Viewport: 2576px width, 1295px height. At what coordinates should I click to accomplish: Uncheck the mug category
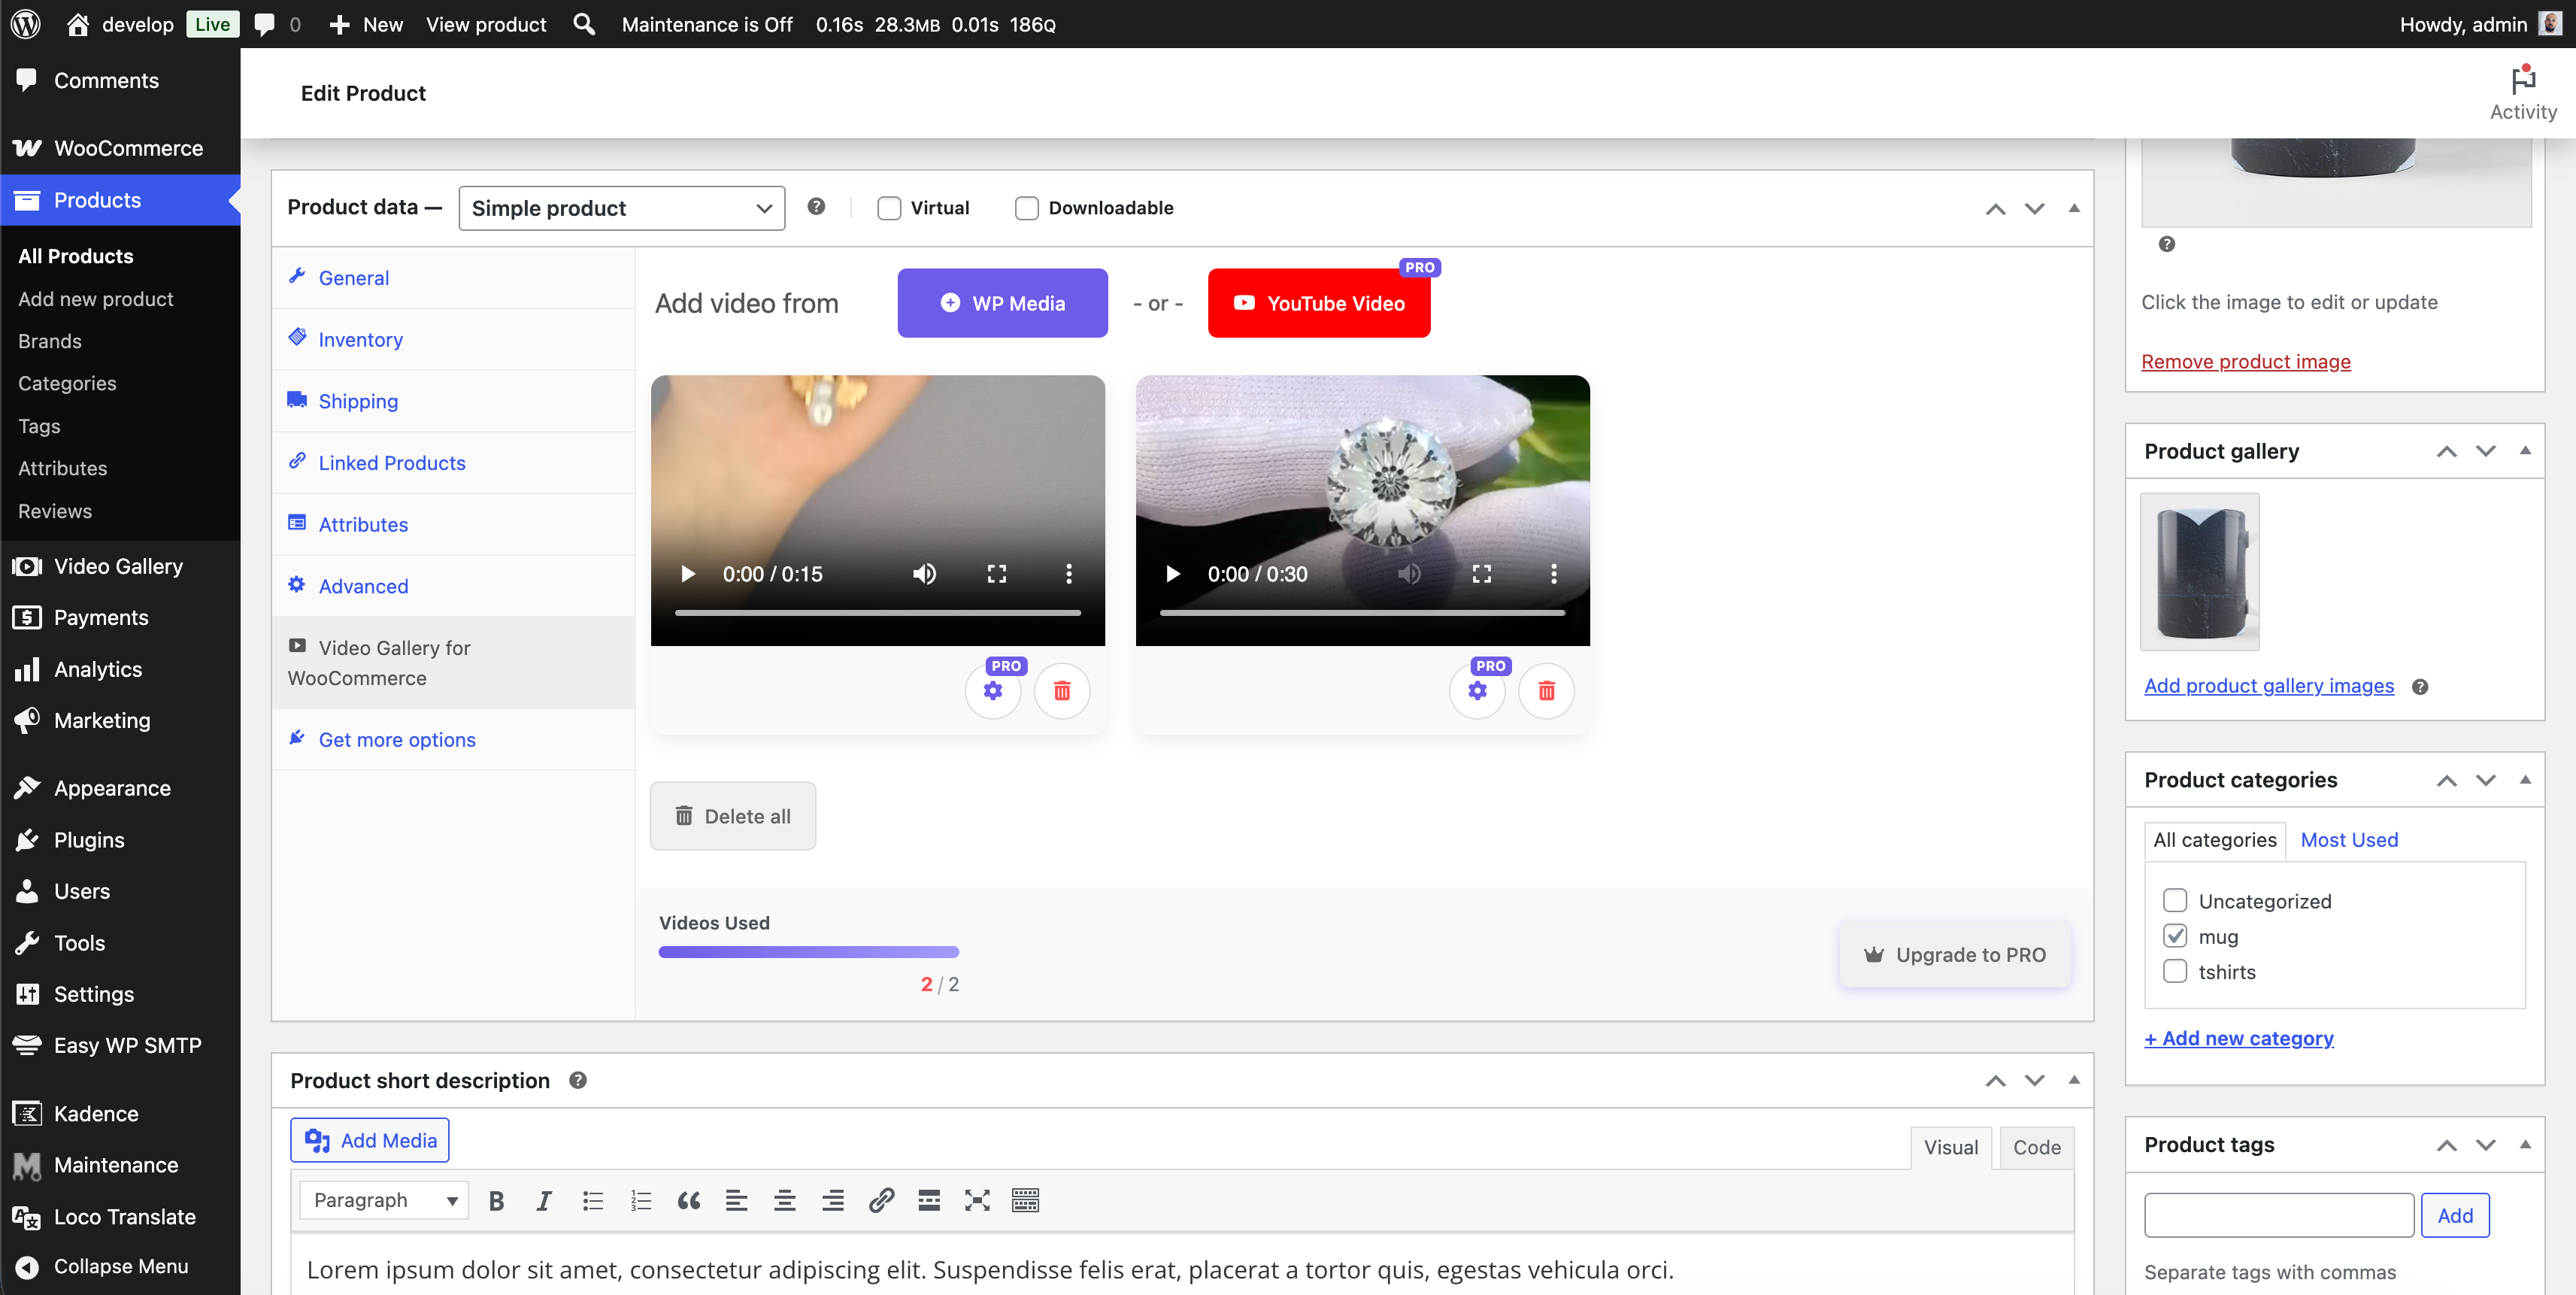[2175, 936]
